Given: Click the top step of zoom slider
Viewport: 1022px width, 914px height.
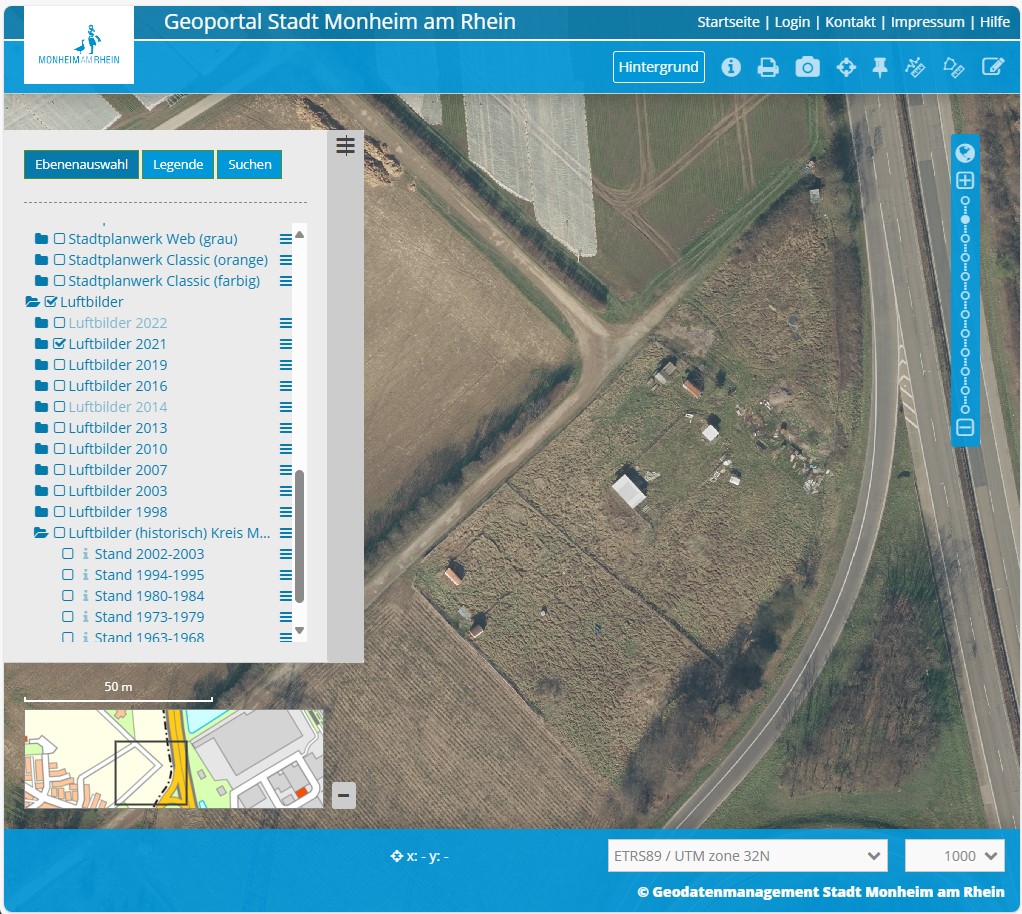Looking at the screenshot, I should pyautogui.click(x=965, y=201).
